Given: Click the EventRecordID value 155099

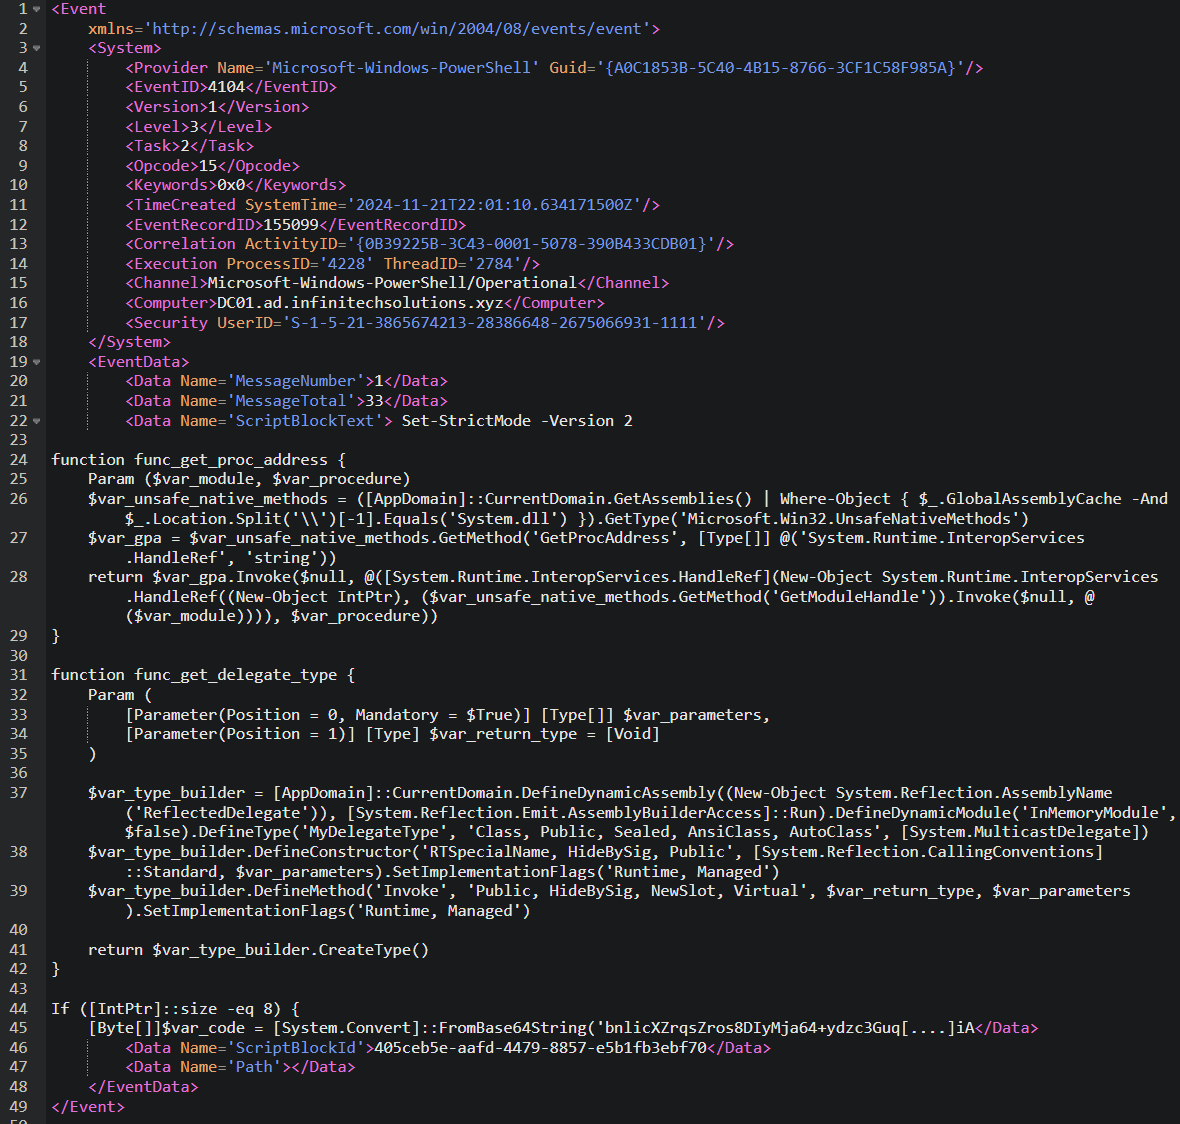Looking at the screenshot, I should [291, 224].
